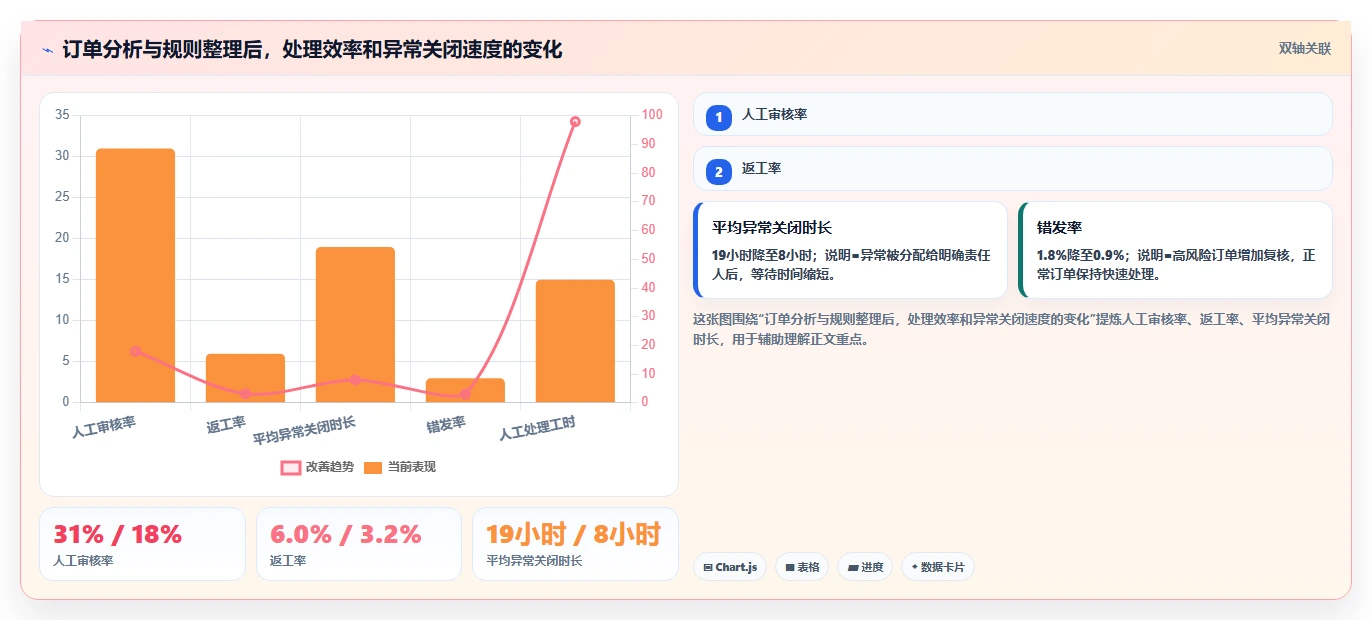Click the 19小时 / 8小时 stat value

(x=573, y=535)
